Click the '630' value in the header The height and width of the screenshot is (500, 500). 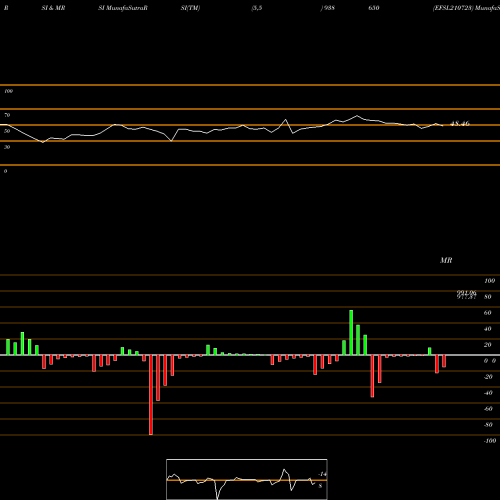pyautogui.click(x=374, y=8)
